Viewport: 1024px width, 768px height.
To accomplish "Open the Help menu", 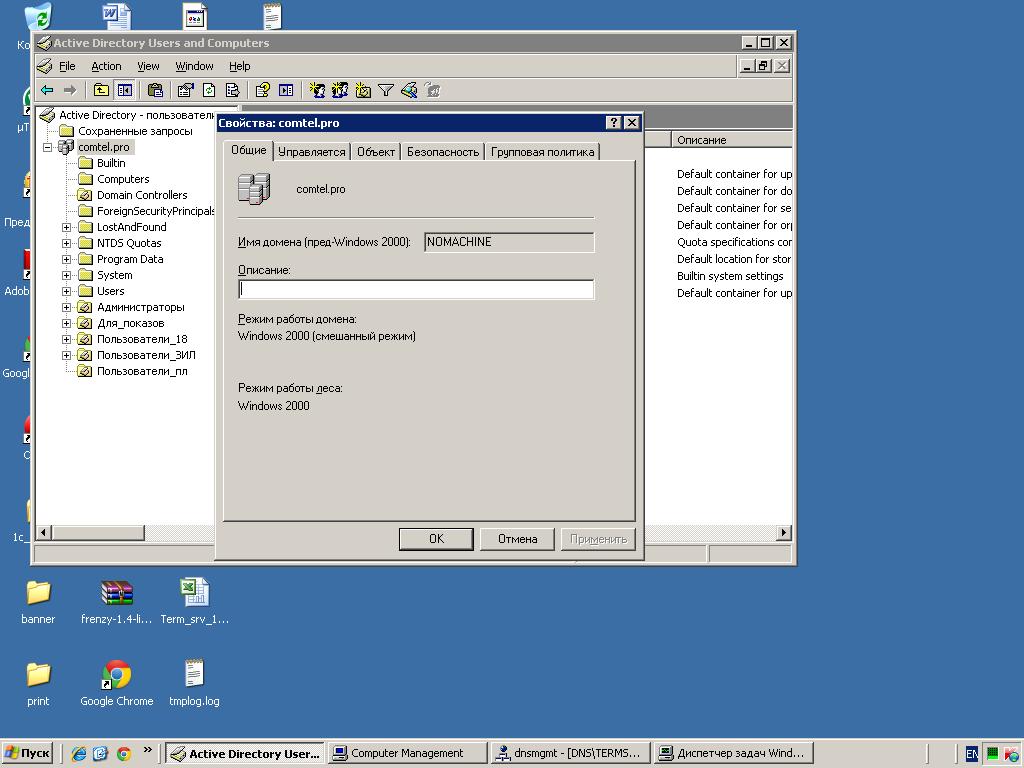I will tap(240, 66).
